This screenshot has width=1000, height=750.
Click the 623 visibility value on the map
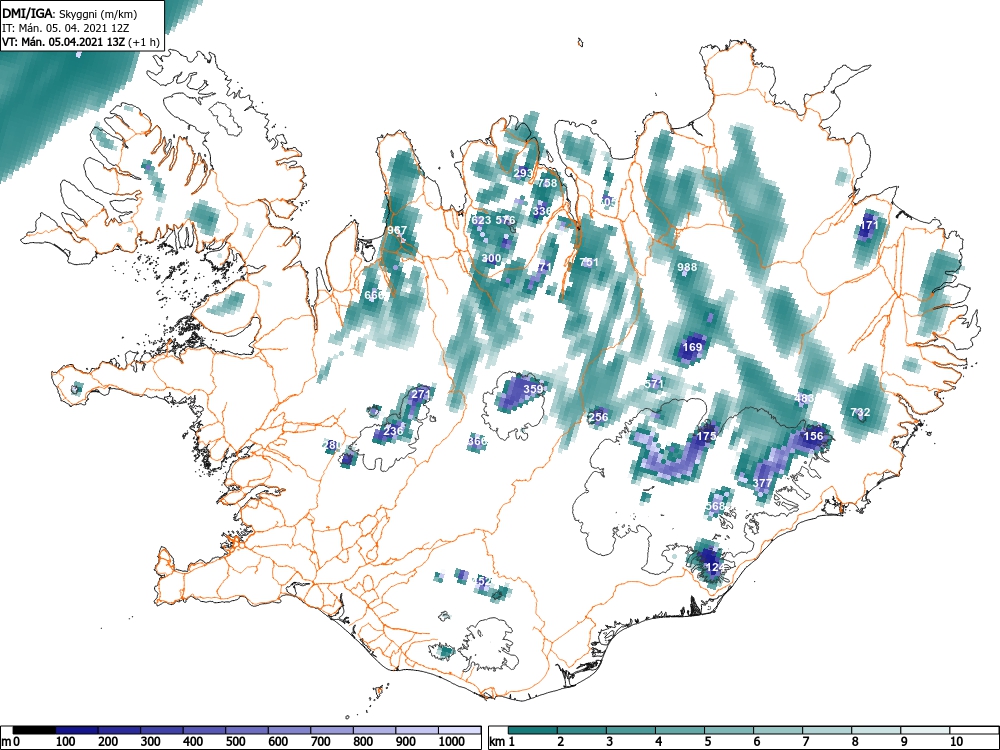click(x=481, y=220)
